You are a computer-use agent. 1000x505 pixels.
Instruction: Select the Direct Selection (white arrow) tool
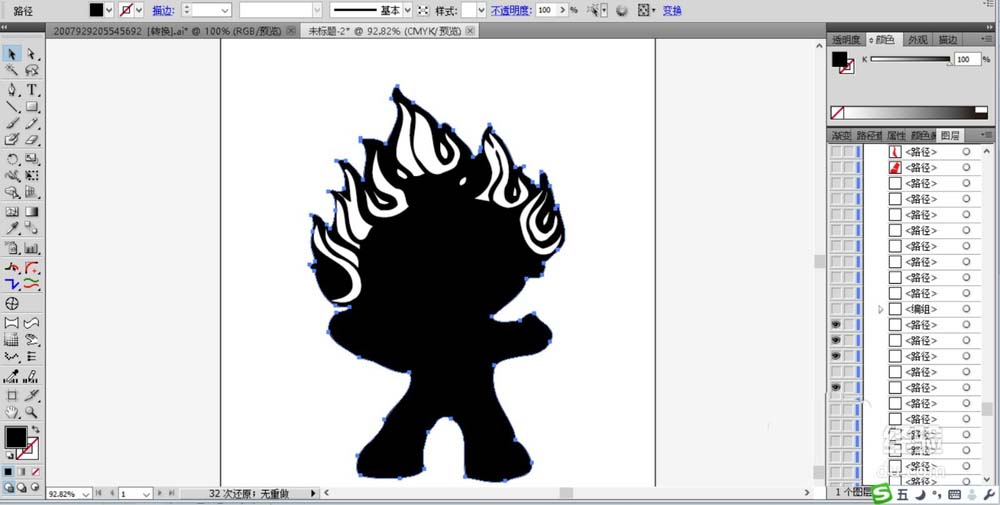[x=31, y=54]
